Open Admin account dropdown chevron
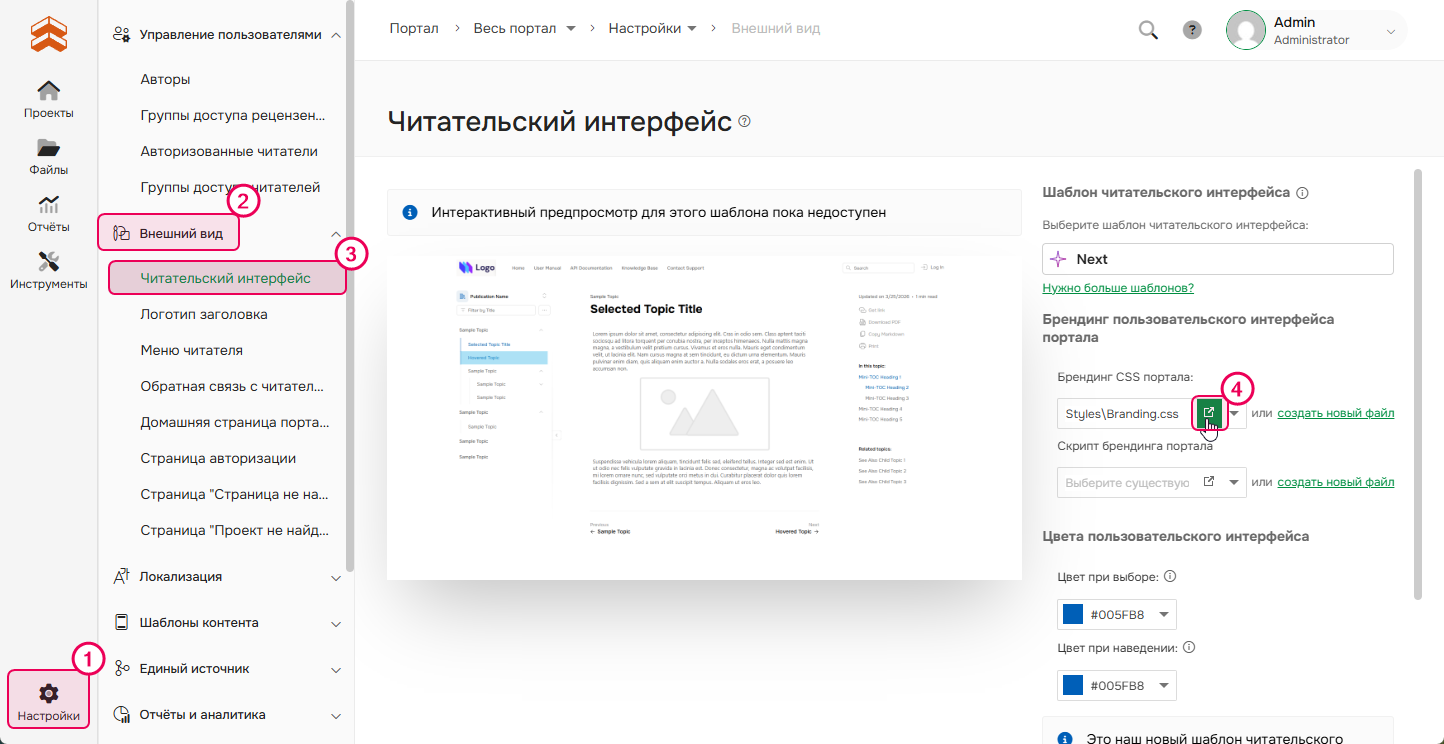The image size is (1444, 744). (x=1390, y=32)
